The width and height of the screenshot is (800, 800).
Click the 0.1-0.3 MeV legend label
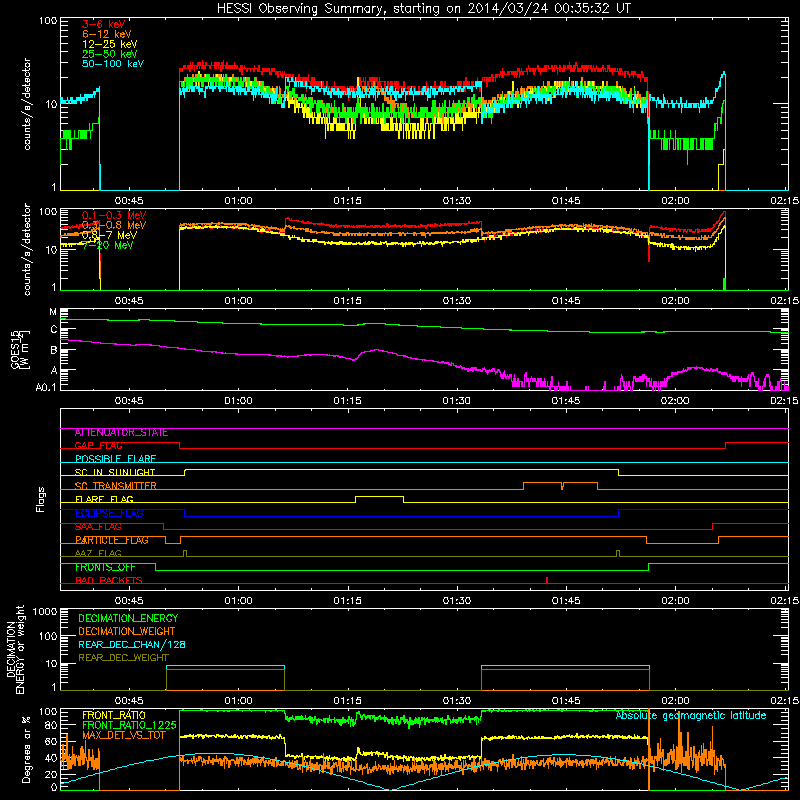pyautogui.click(x=114, y=215)
